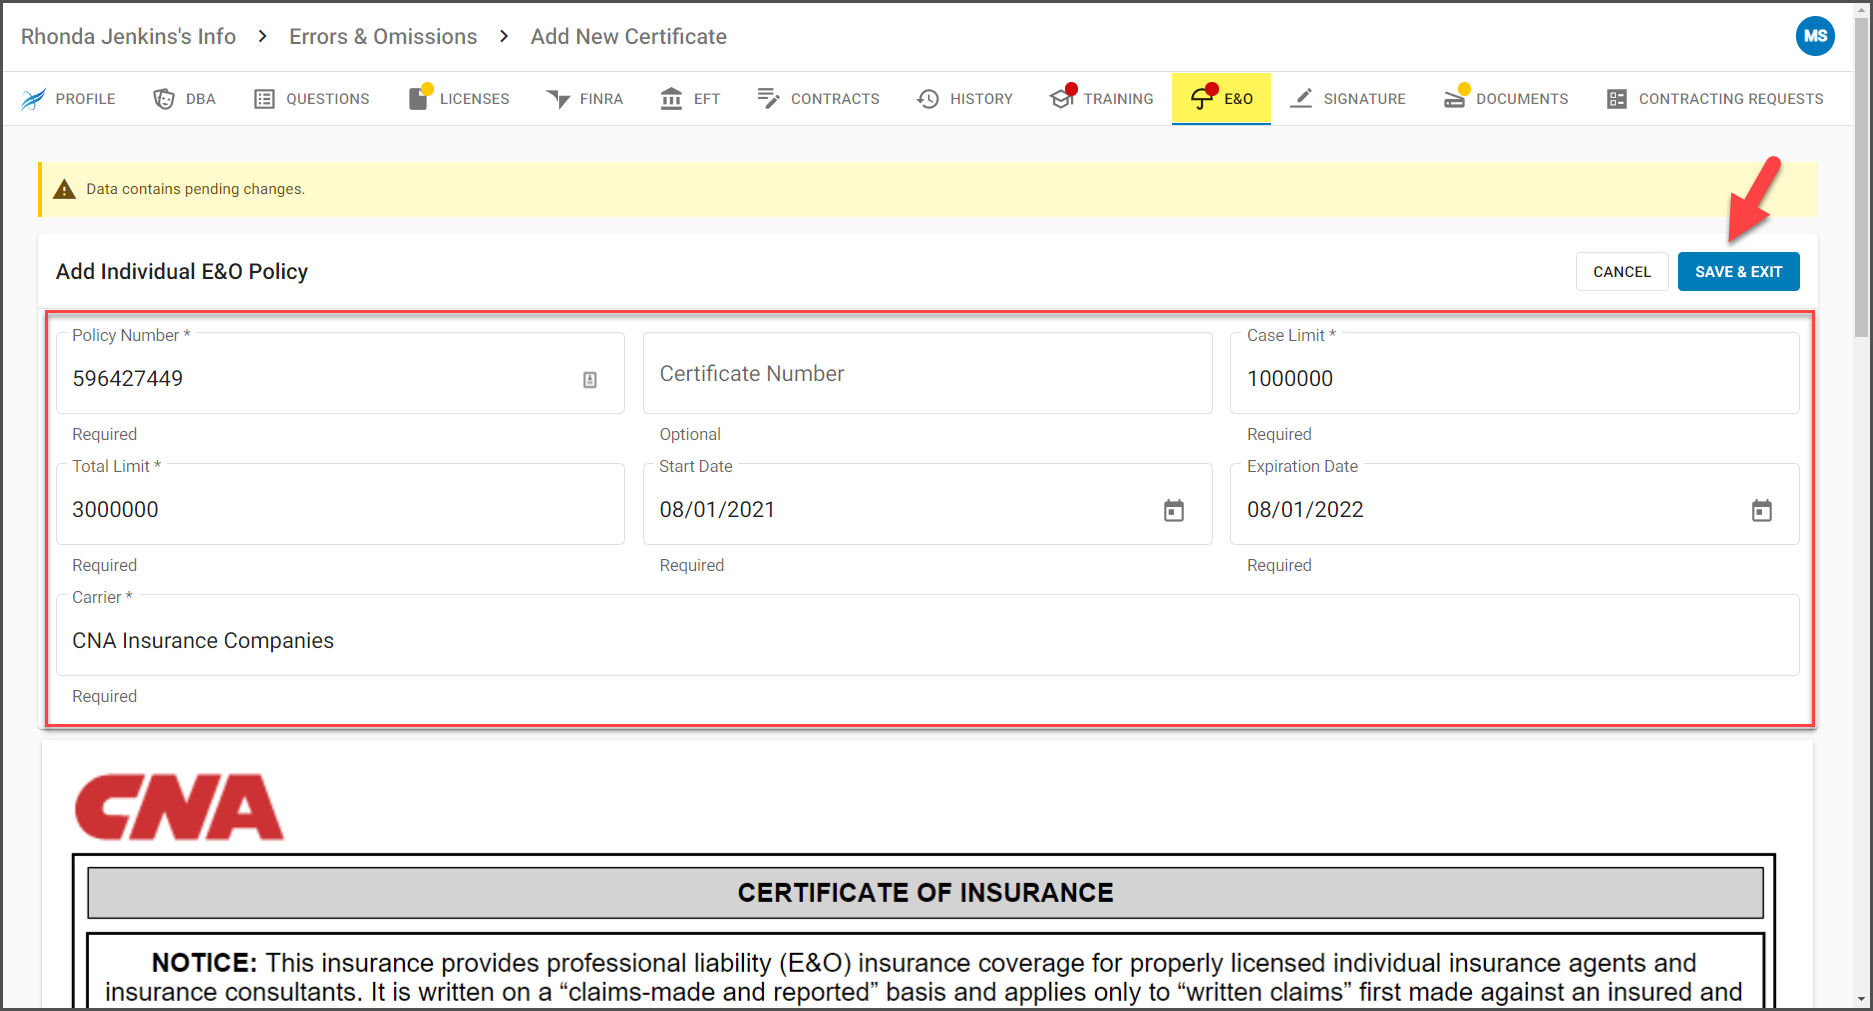Image resolution: width=1873 pixels, height=1011 pixels.
Task: Select the CONTRACTS tab
Action: (x=819, y=99)
